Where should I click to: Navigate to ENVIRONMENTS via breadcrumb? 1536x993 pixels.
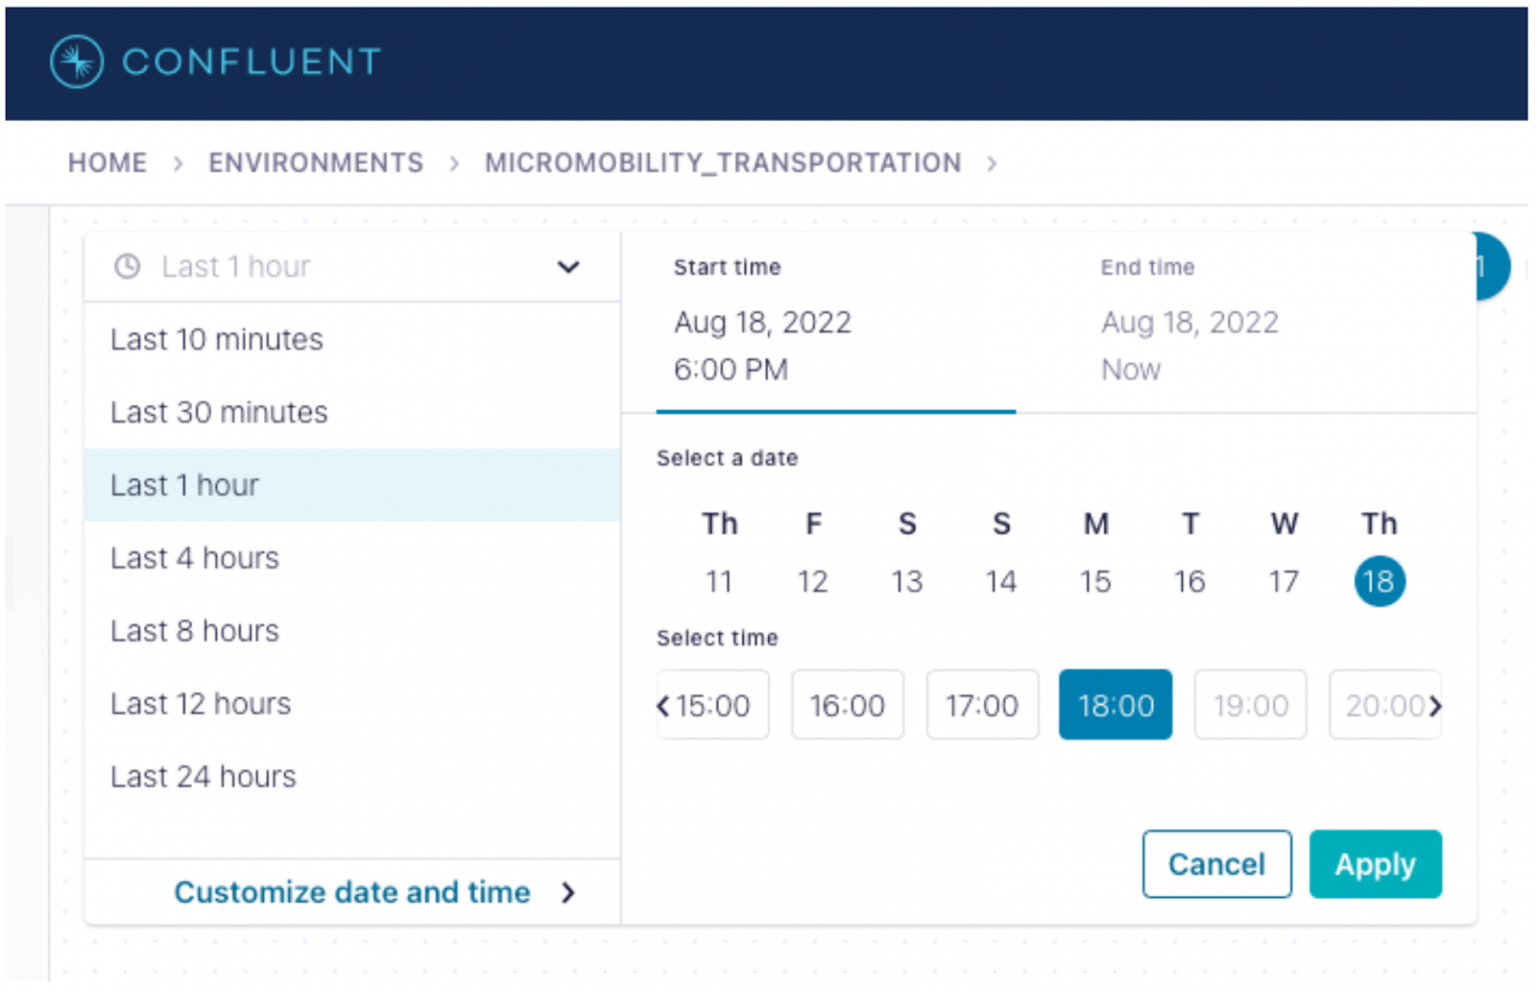tap(315, 163)
